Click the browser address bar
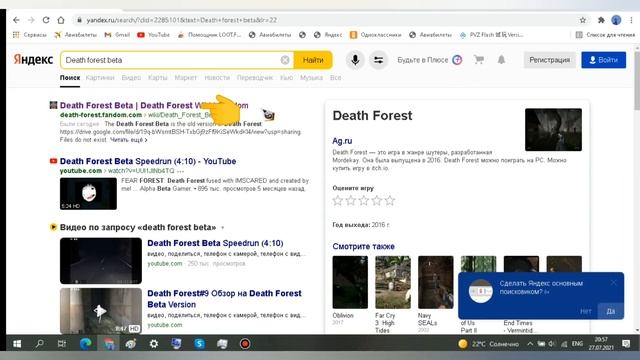Viewport: 640px width, 360px height. [x=327, y=20]
